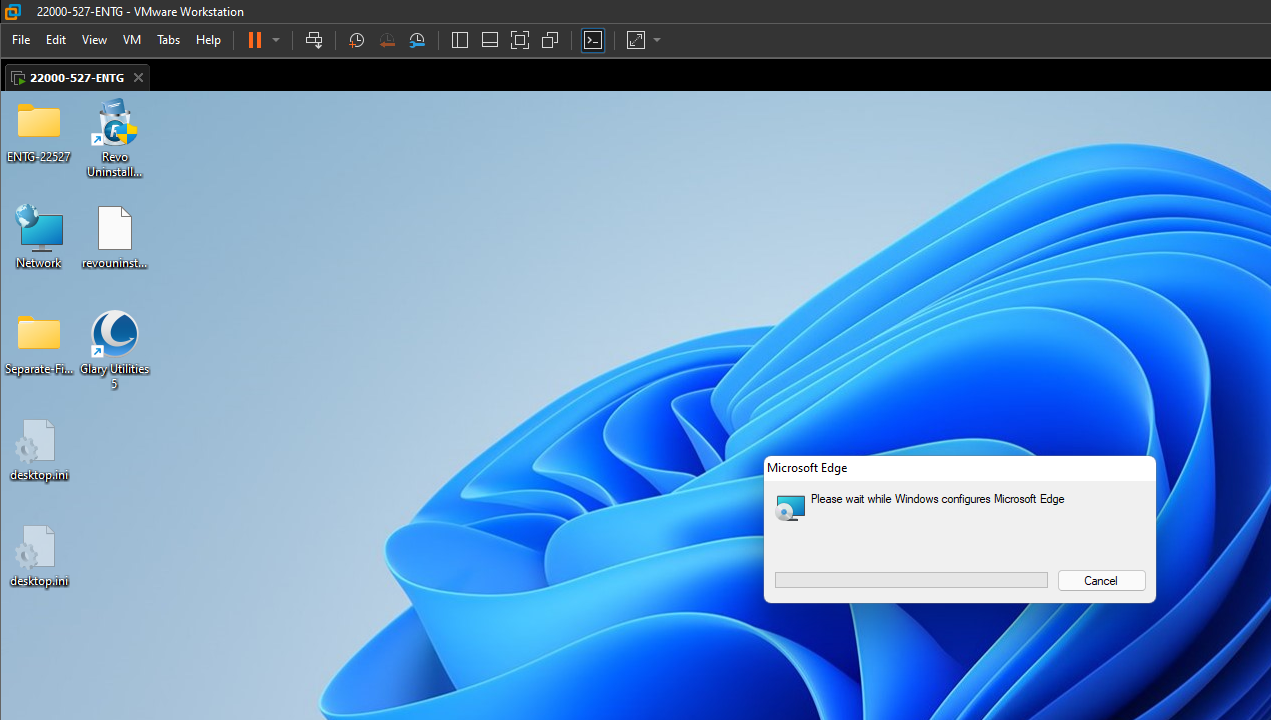Send Ctrl+Alt+Del to the VM

tap(314, 40)
